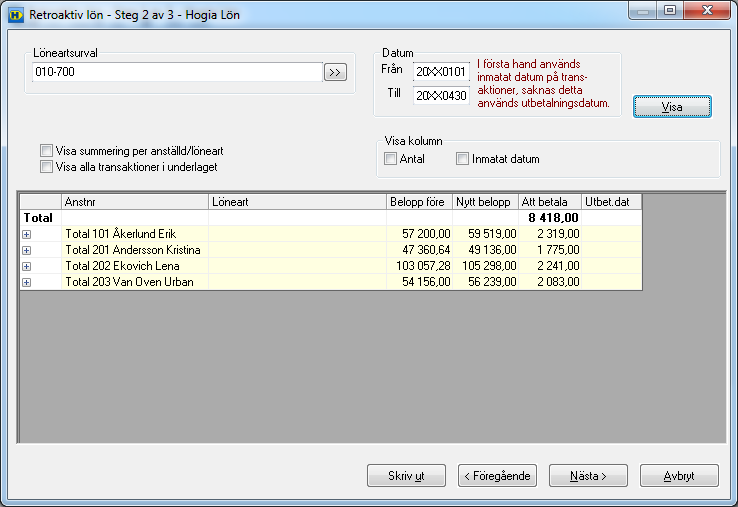Select cell 54 156,00 for Van Oven Urban

[x=419, y=282]
